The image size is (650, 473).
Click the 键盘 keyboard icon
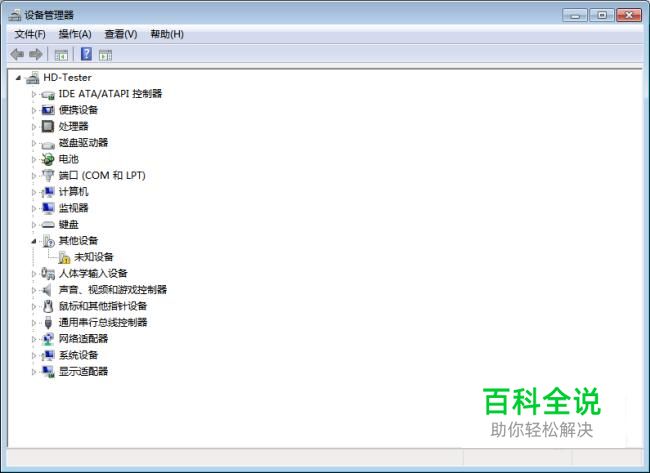point(48,225)
